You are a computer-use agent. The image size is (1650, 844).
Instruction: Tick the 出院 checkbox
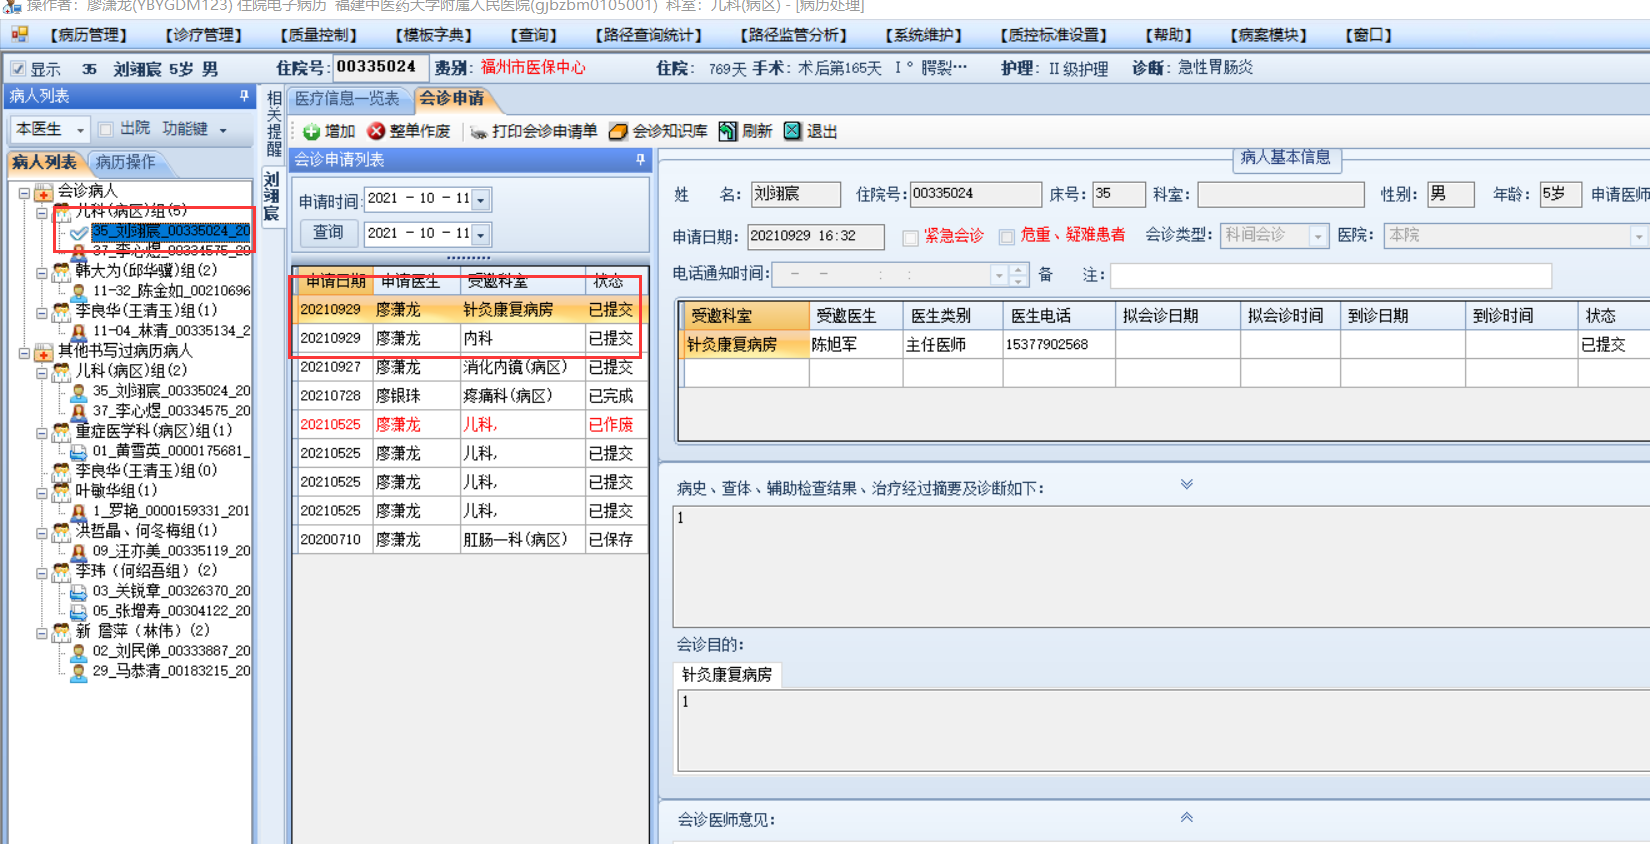click(x=105, y=129)
